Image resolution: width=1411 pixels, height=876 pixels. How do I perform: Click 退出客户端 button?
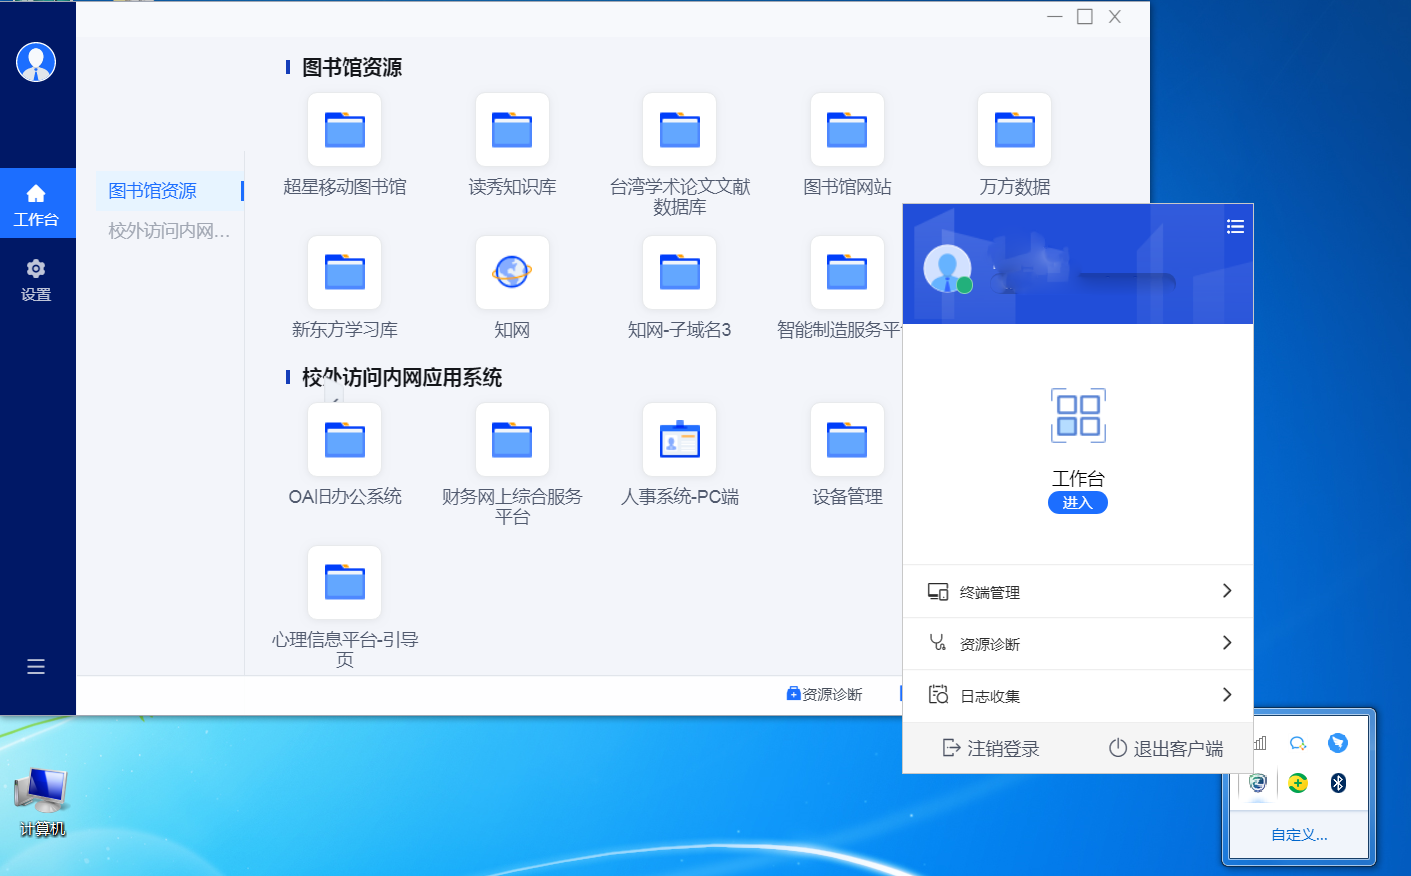pos(1166,748)
